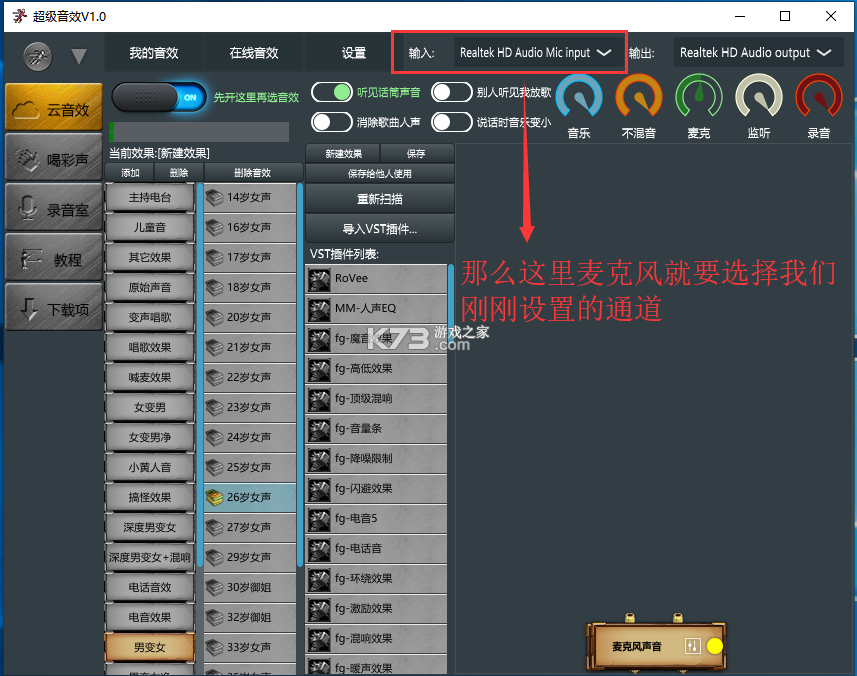Click the RoVee plugin icon
This screenshot has width=857, height=676.
point(319,280)
